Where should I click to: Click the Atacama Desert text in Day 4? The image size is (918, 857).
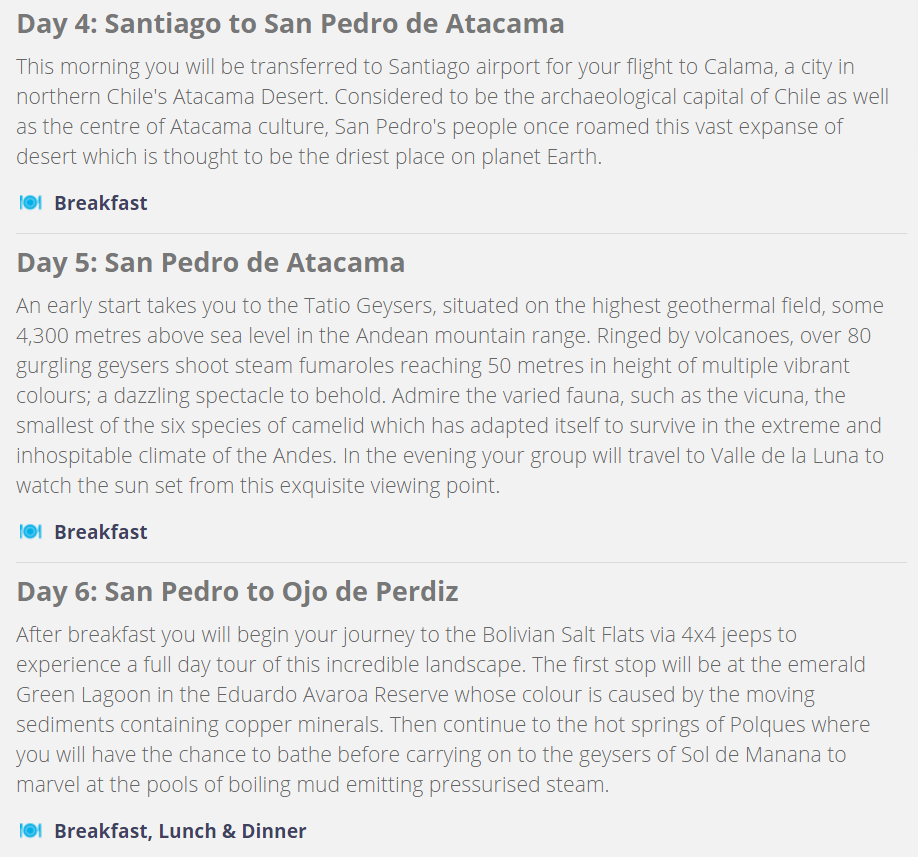click(x=249, y=97)
